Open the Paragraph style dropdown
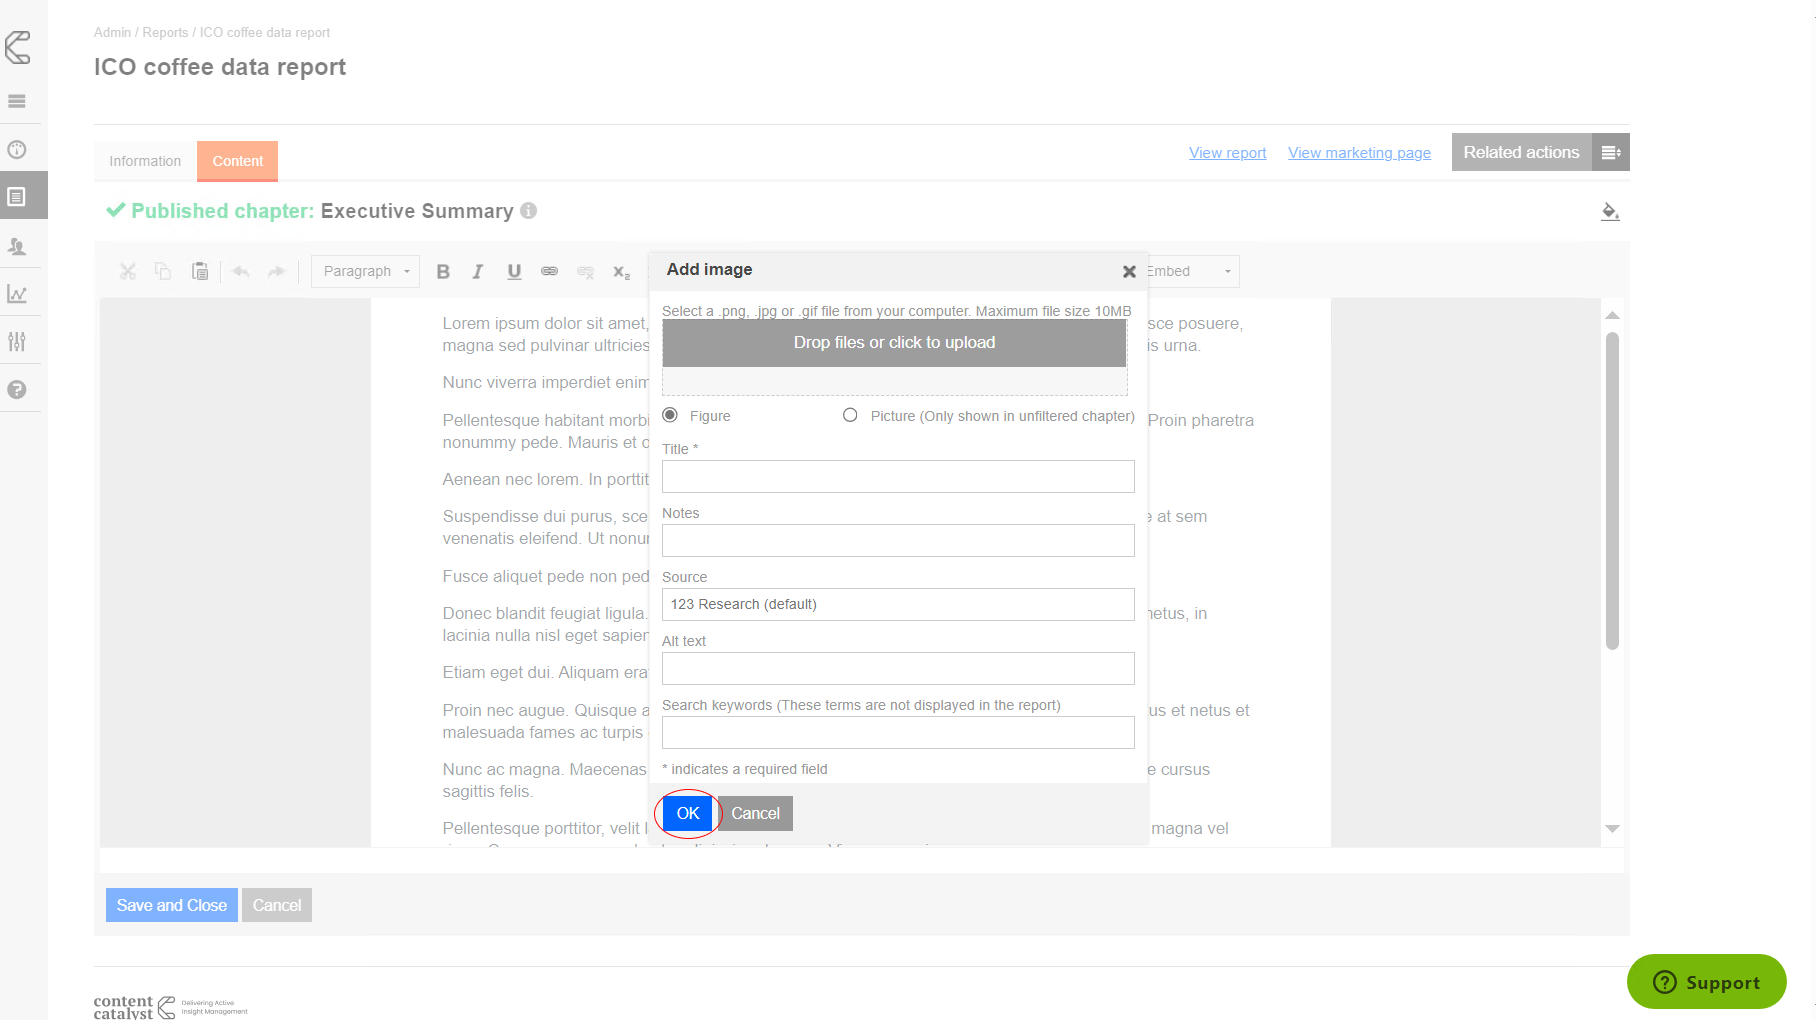The image size is (1816, 1020). point(365,271)
